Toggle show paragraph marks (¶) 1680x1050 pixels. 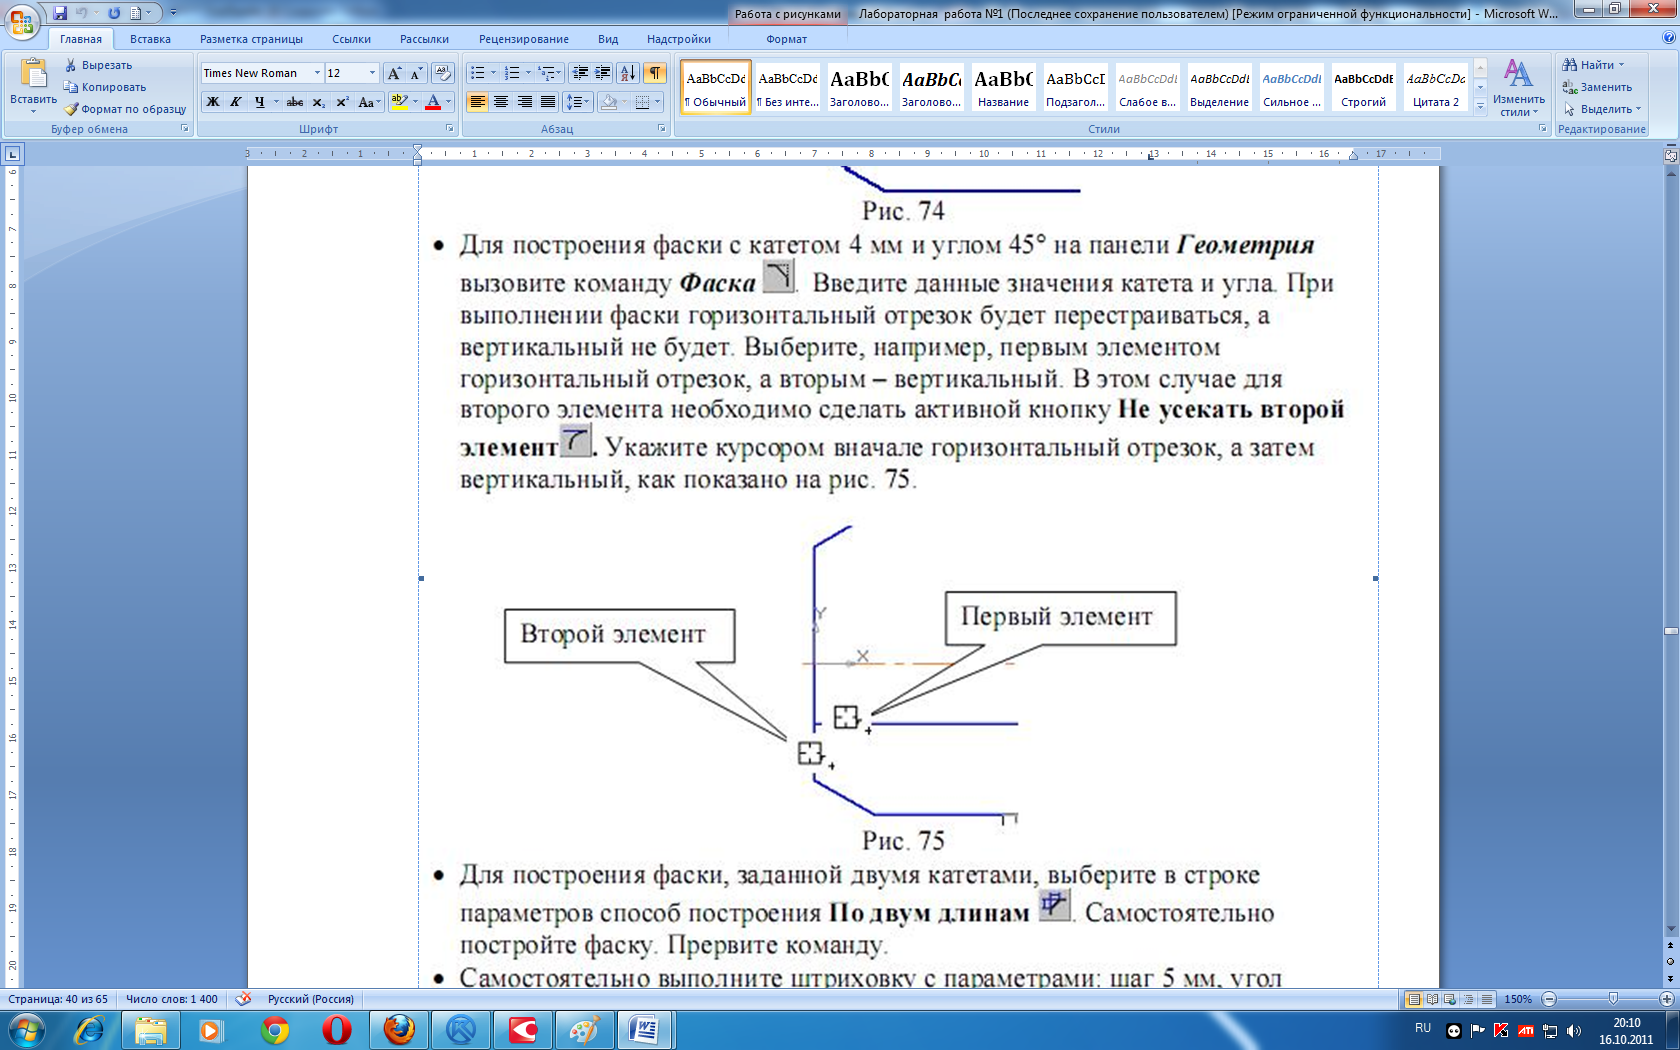[655, 73]
